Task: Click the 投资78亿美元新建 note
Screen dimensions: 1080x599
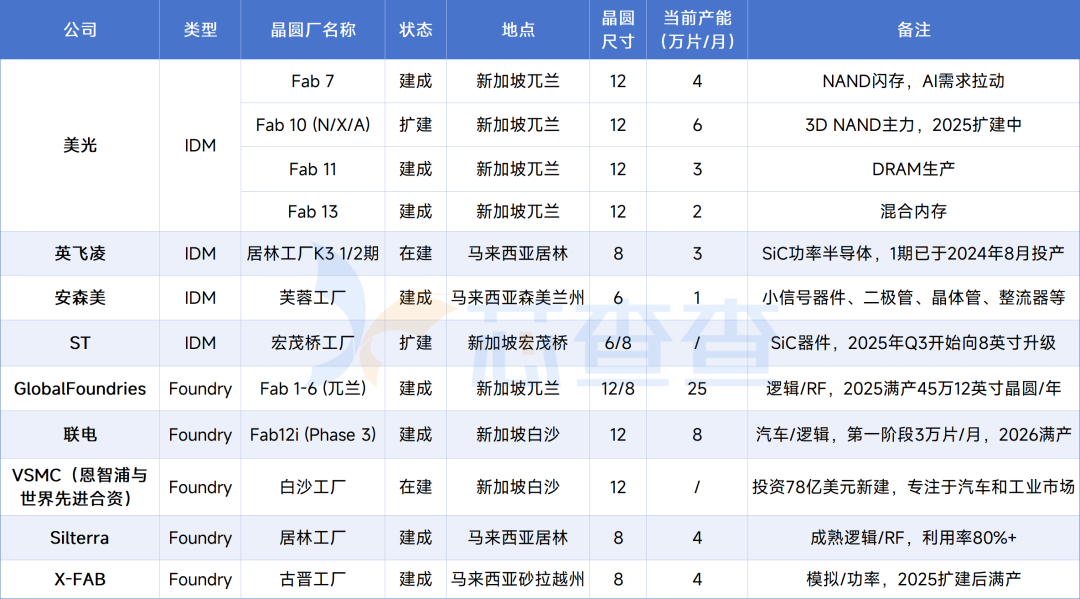Action: 913,487
